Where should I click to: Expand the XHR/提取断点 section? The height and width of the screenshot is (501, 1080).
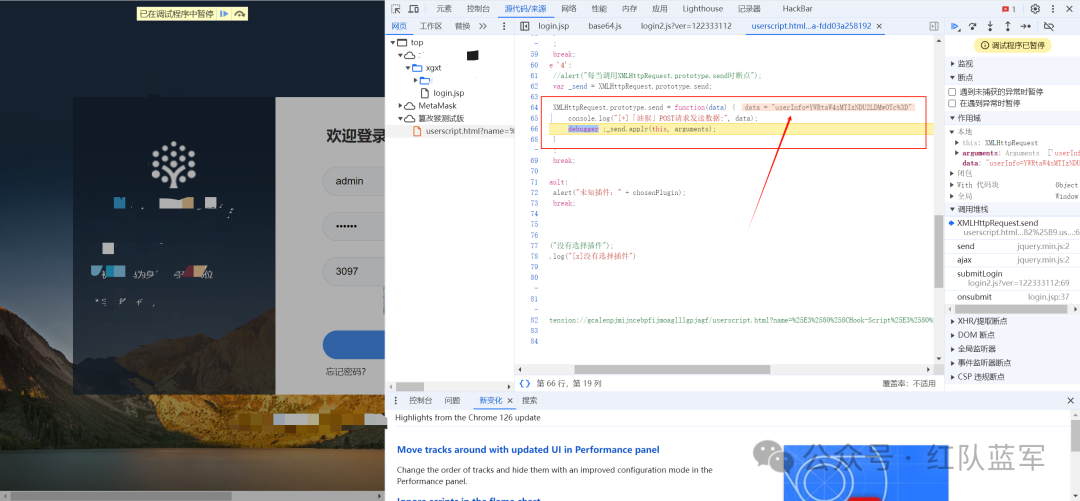tap(983, 321)
